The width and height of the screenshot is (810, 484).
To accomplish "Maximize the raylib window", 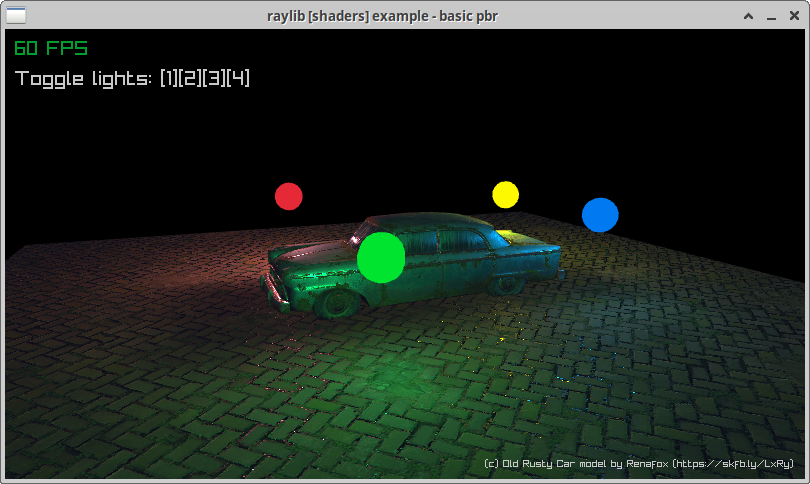I will 748,17.
